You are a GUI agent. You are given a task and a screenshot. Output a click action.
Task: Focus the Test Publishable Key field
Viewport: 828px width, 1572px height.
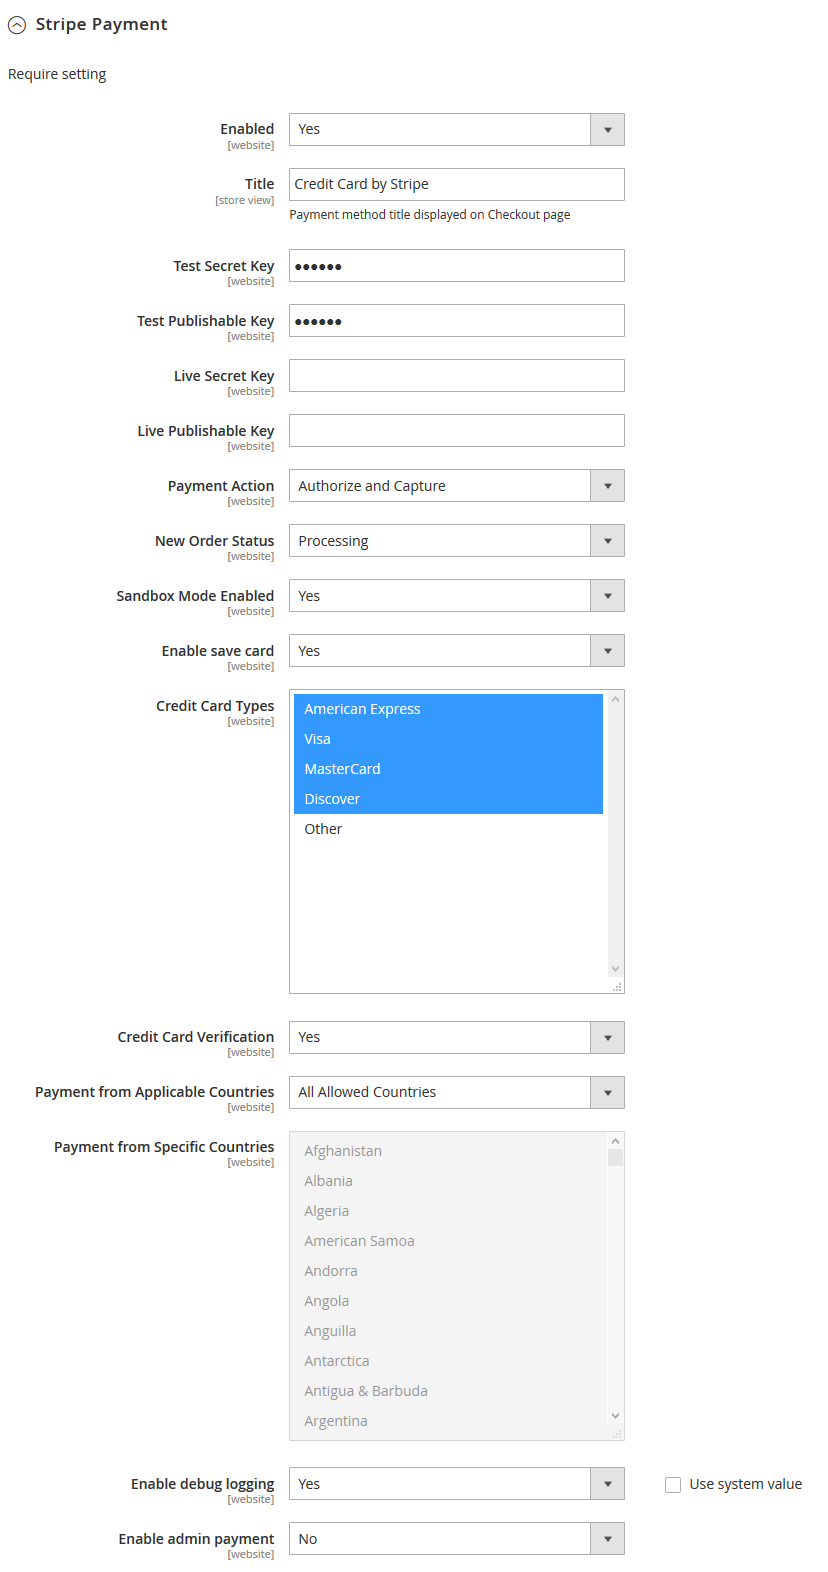coord(457,321)
